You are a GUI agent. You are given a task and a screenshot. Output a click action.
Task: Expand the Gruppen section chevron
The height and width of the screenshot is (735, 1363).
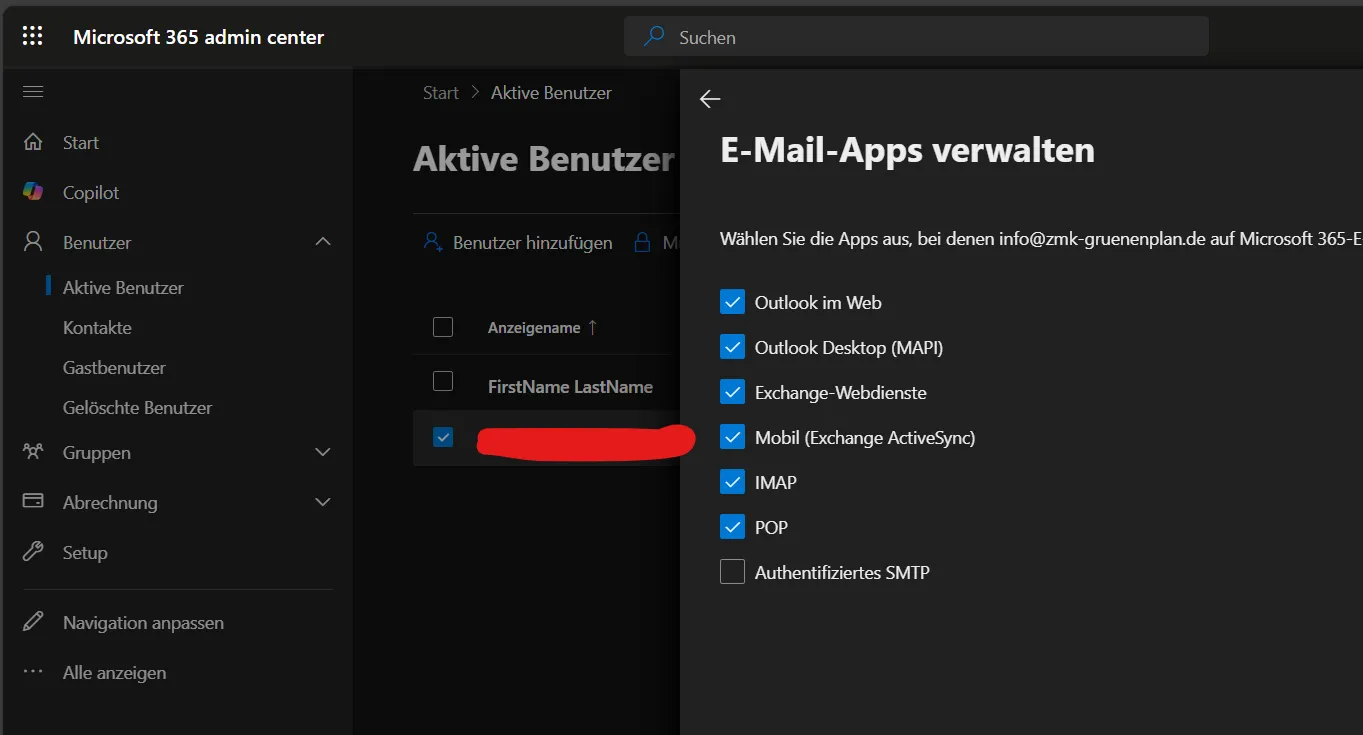323,452
